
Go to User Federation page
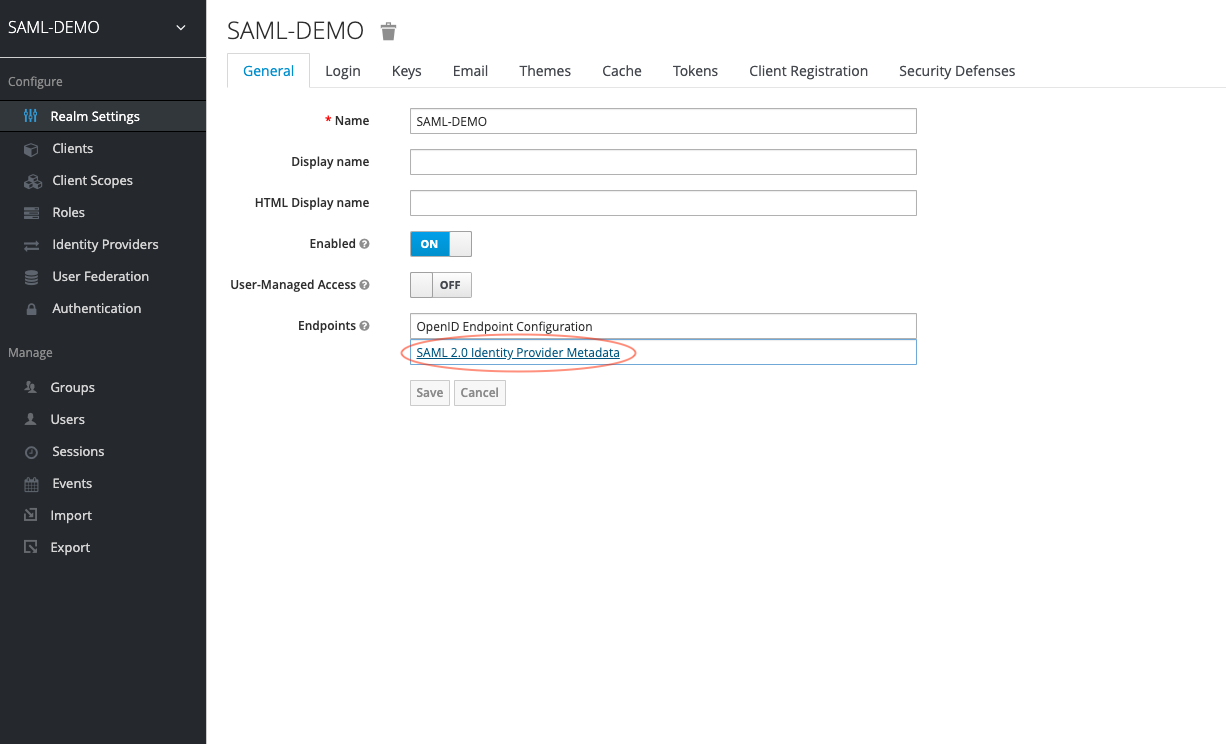click(103, 276)
